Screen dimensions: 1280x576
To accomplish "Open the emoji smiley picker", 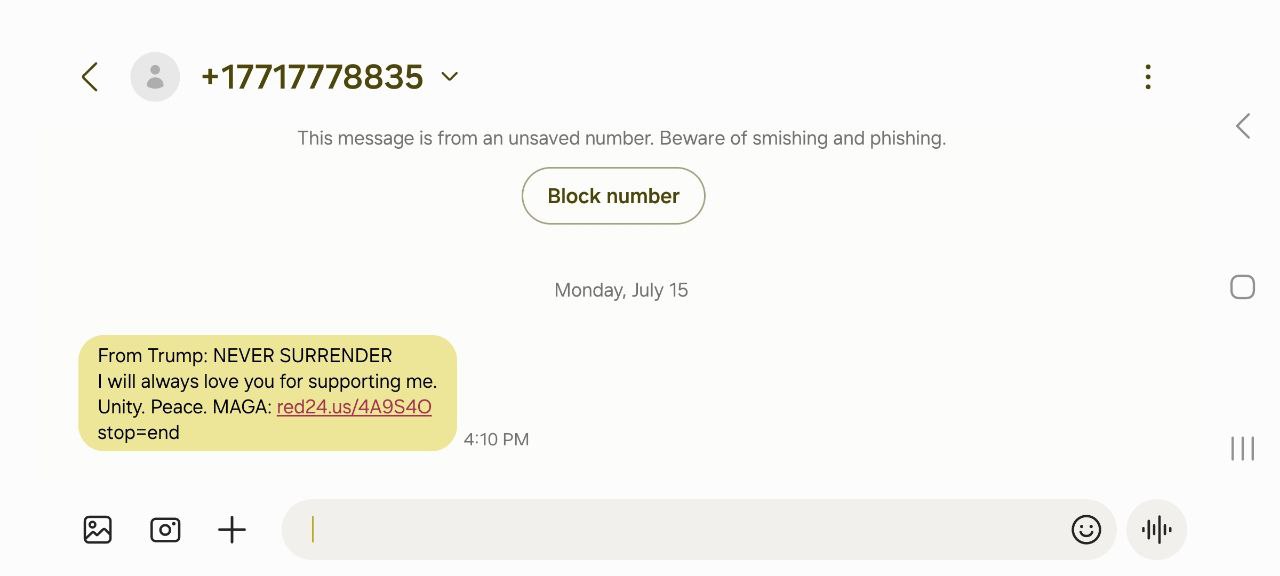I will point(1086,529).
